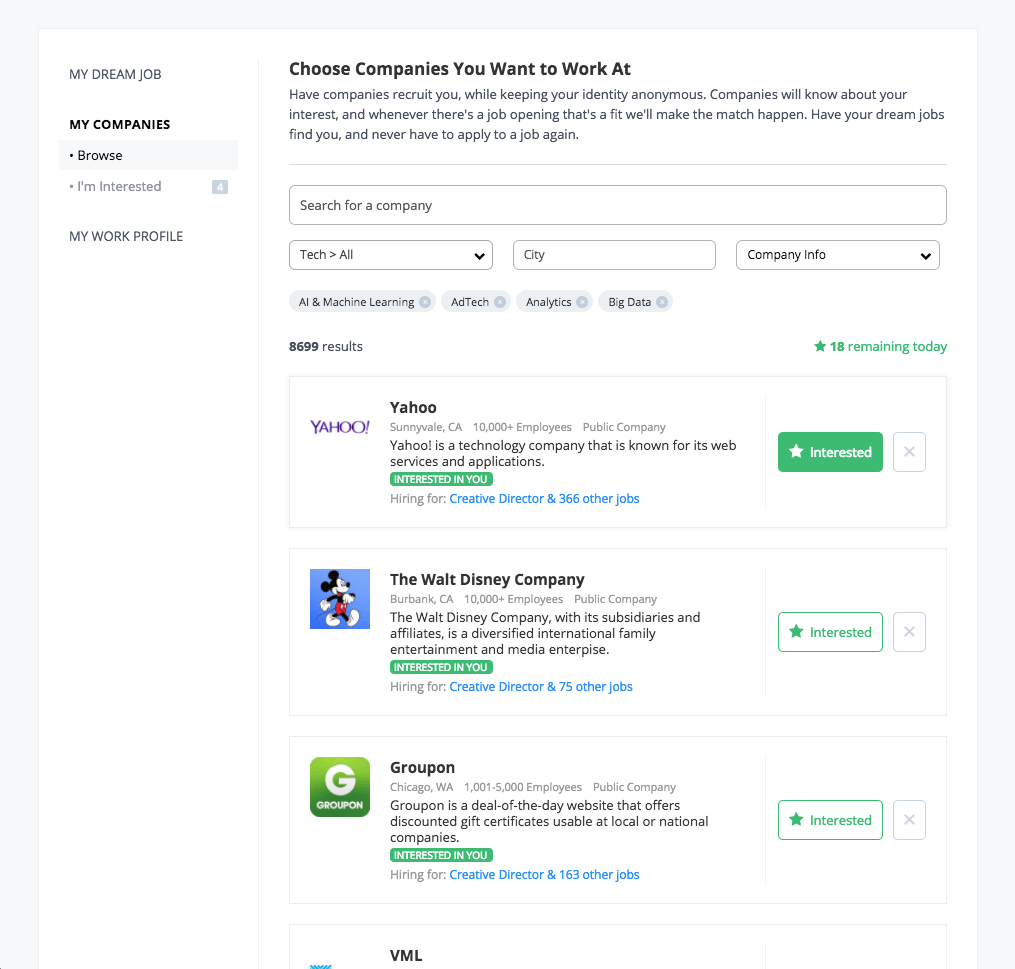Expand the Company Info dropdown
Viewport: 1015px width, 969px height.
(838, 255)
